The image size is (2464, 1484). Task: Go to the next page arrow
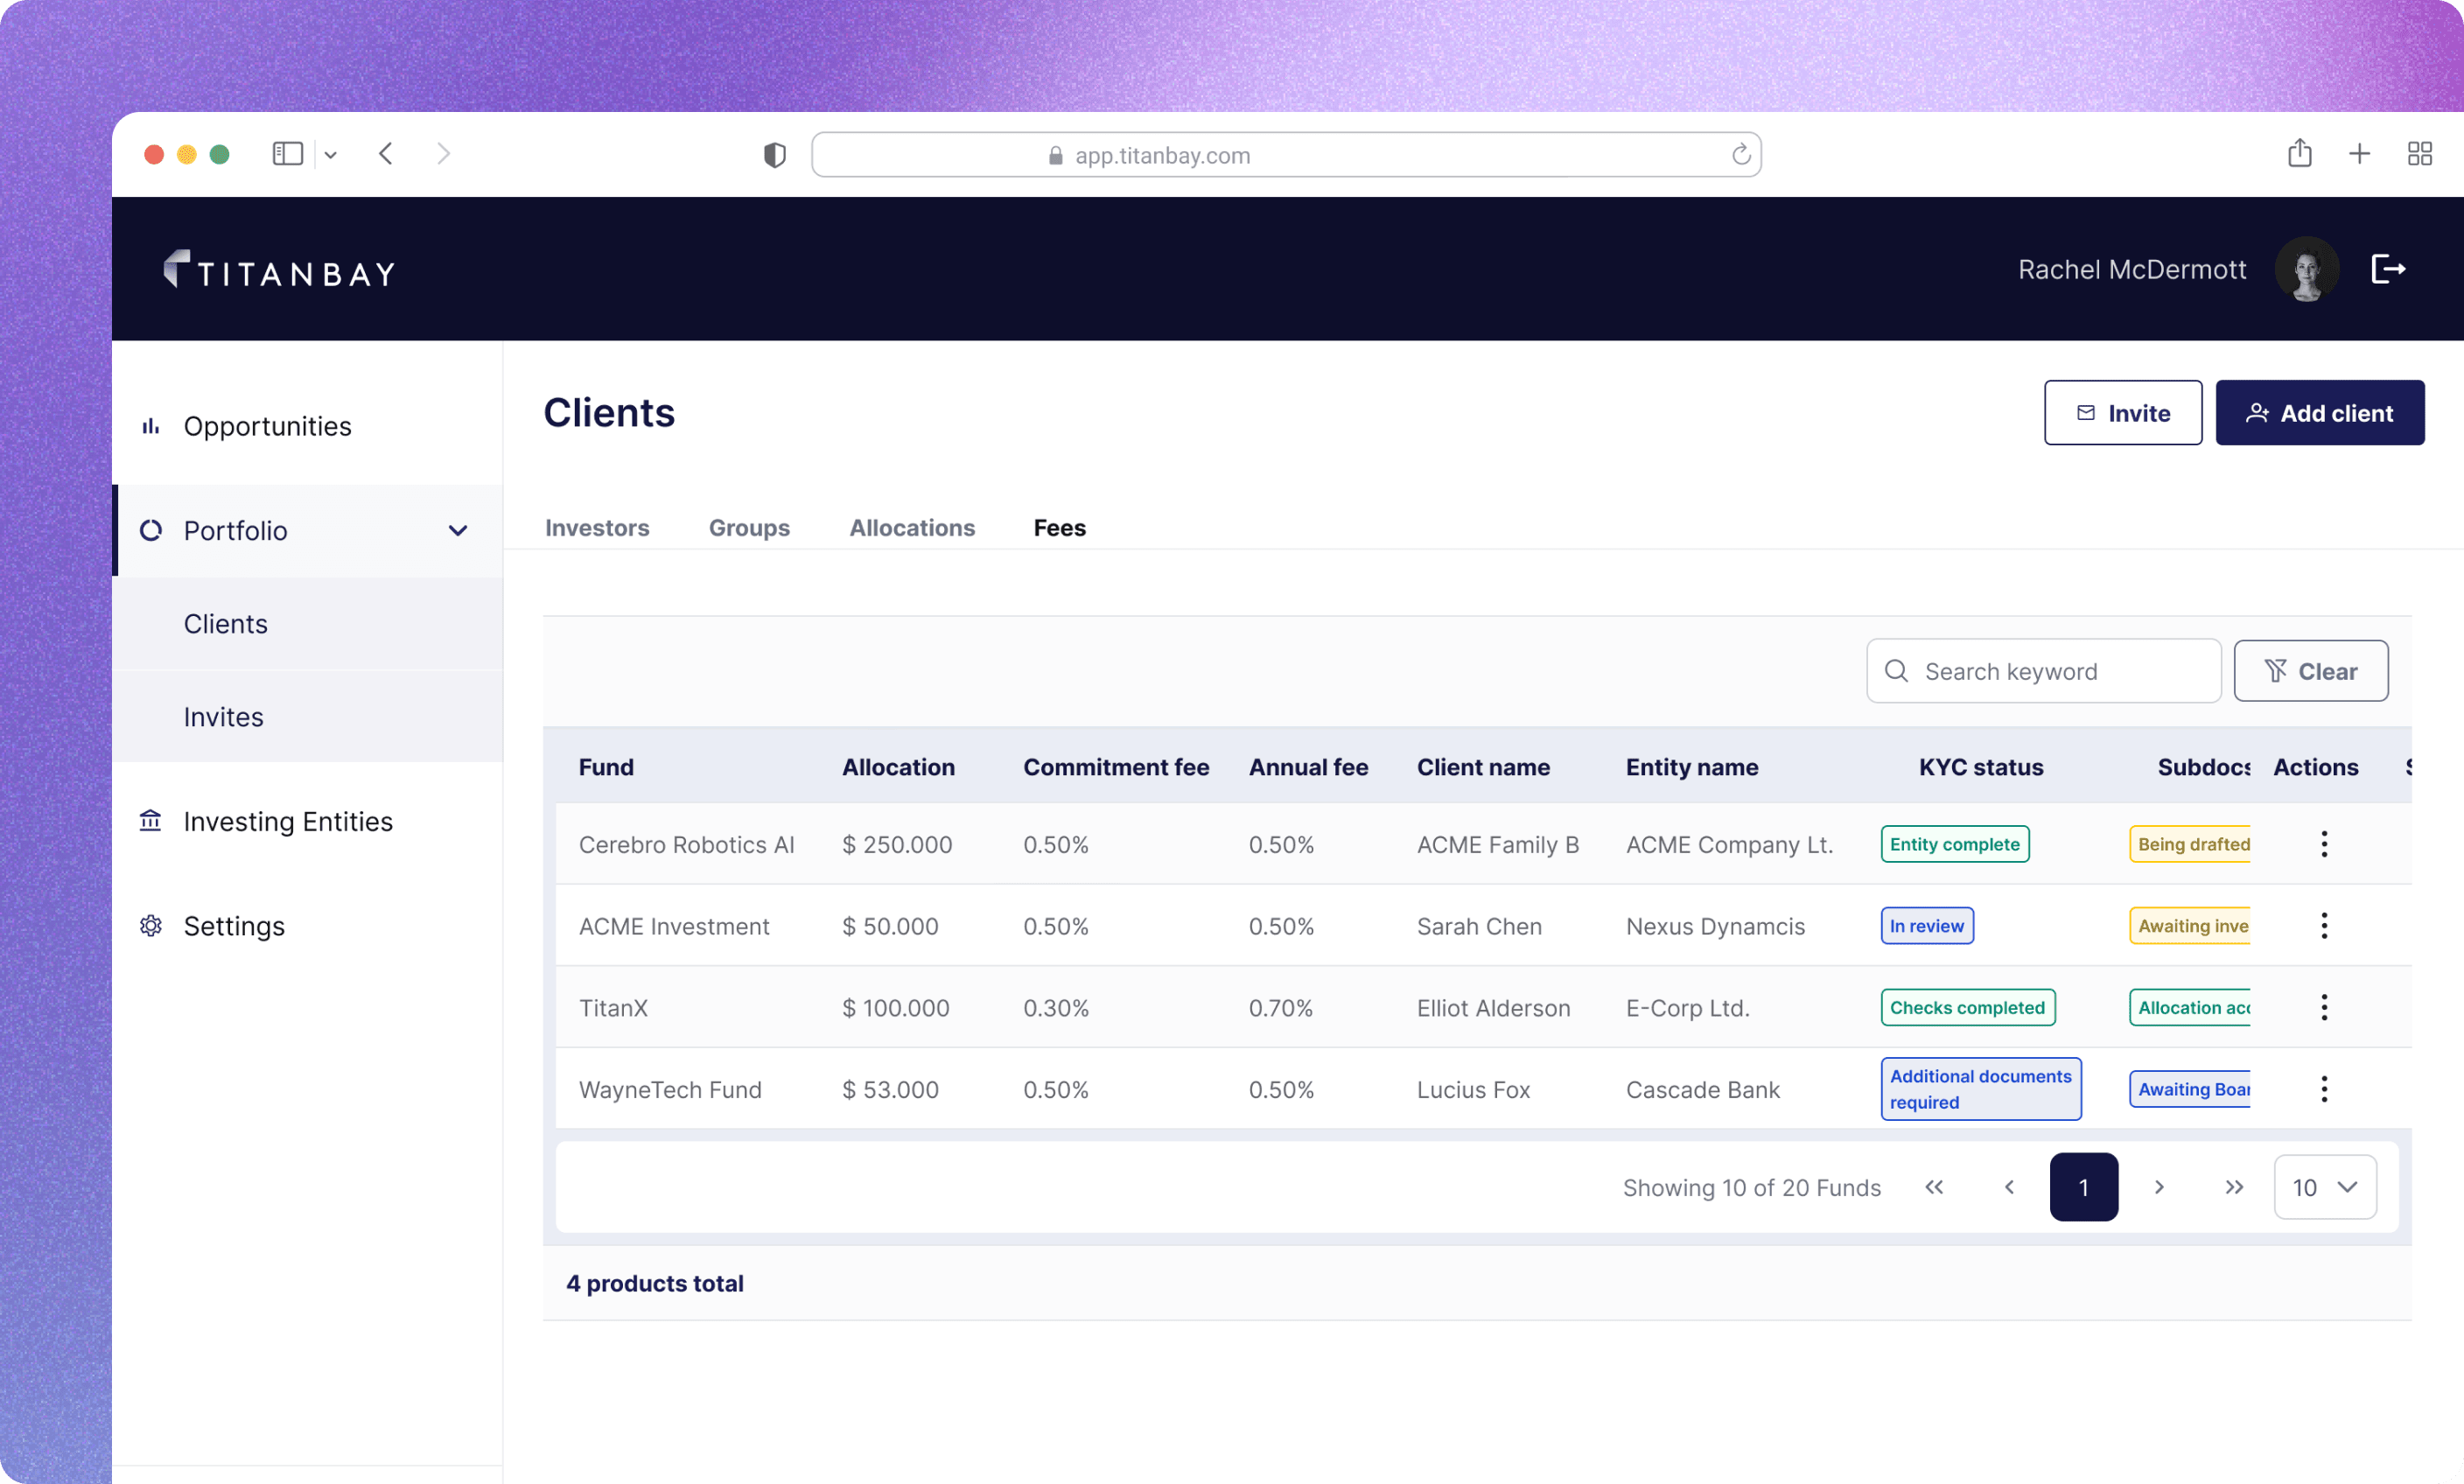(x=2159, y=1187)
